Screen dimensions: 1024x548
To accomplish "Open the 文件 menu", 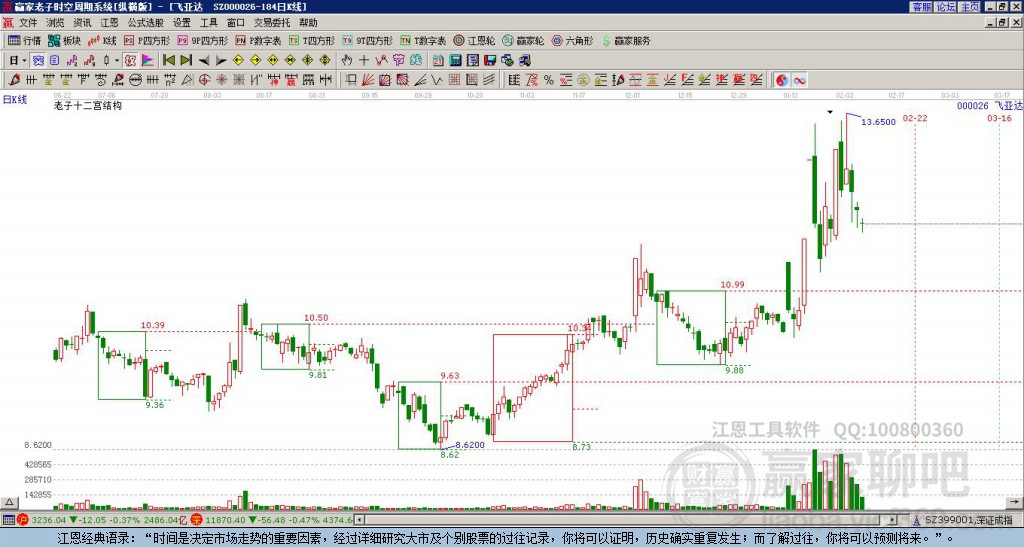I will pos(28,23).
